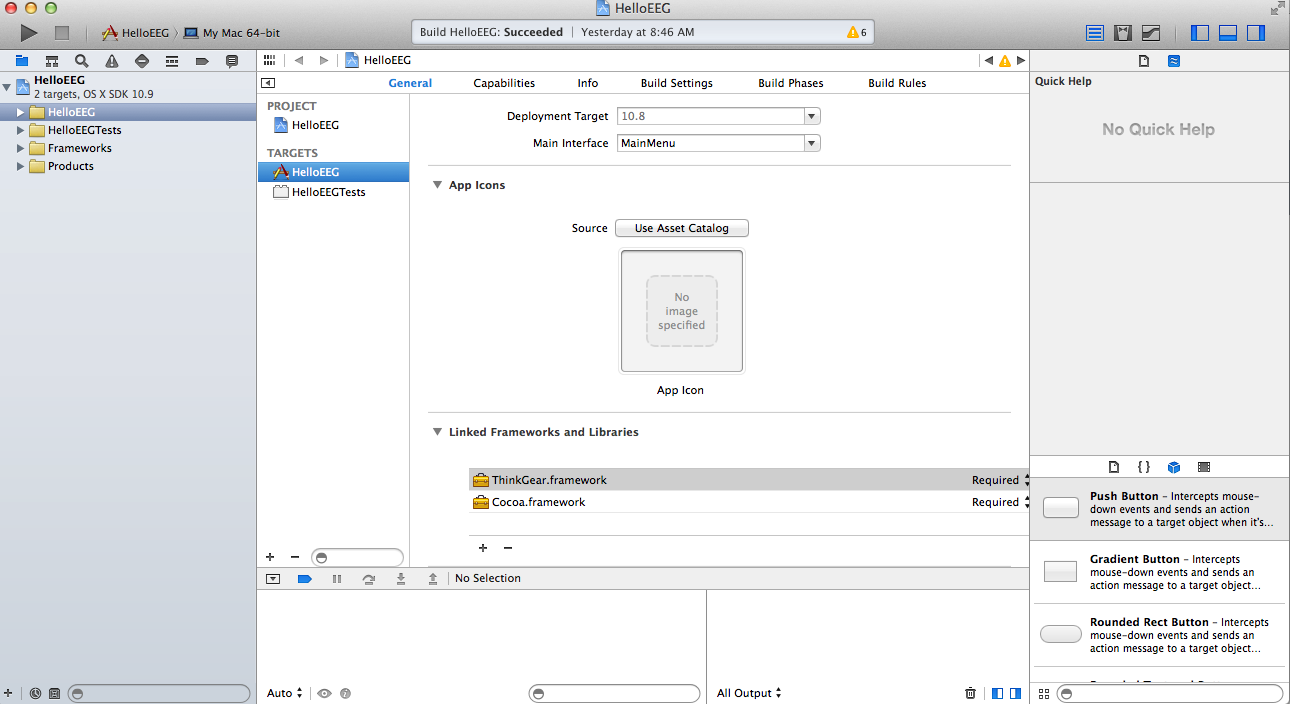This screenshot has width=1290, height=704.
Task: Show the File Template library
Action: (x=1114, y=467)
